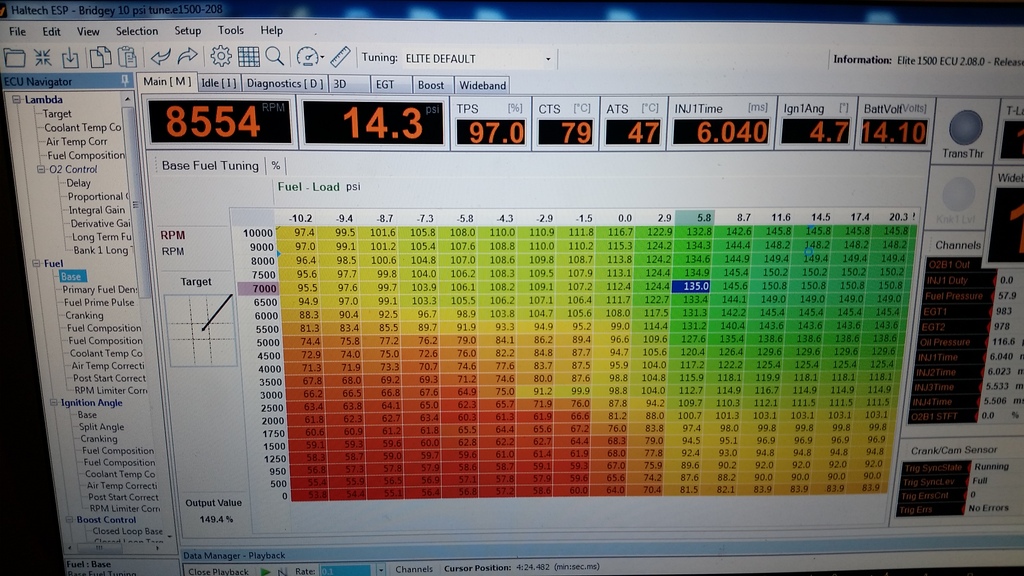Select Split Angle under Ignition Angle
1024x576 pixels.
pyautogui.click(x=101, y=427)
